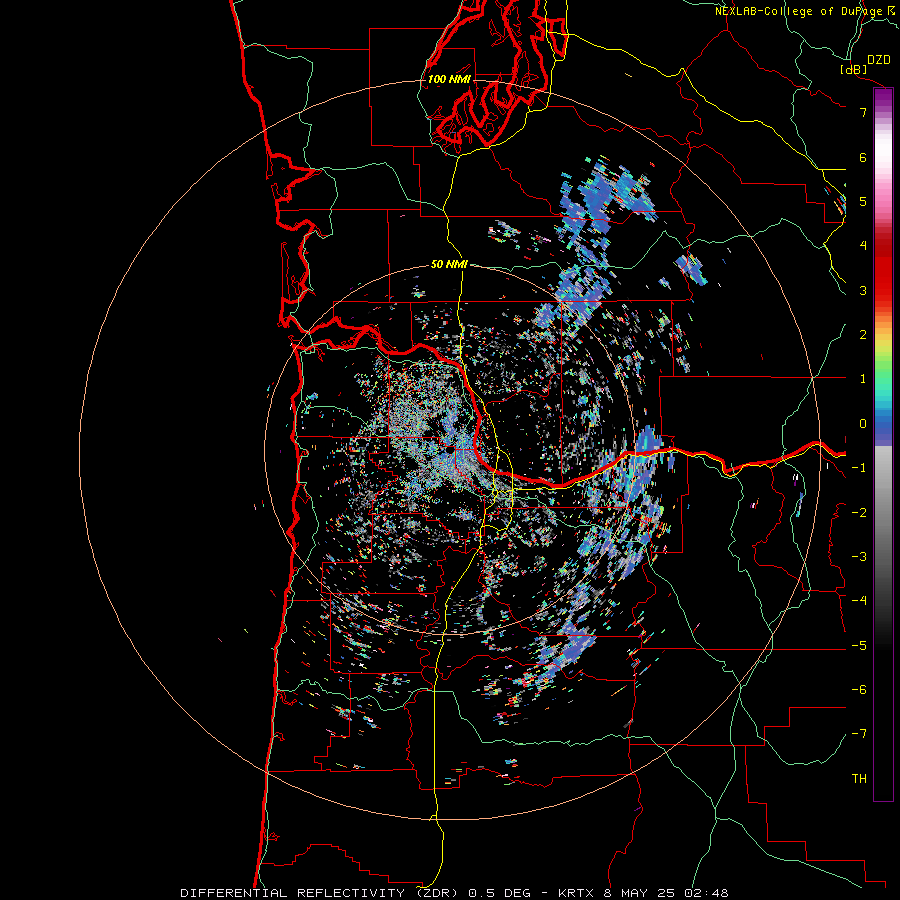Click the -4 value on the color scale

pyautogui.click(x=859, y=601)
